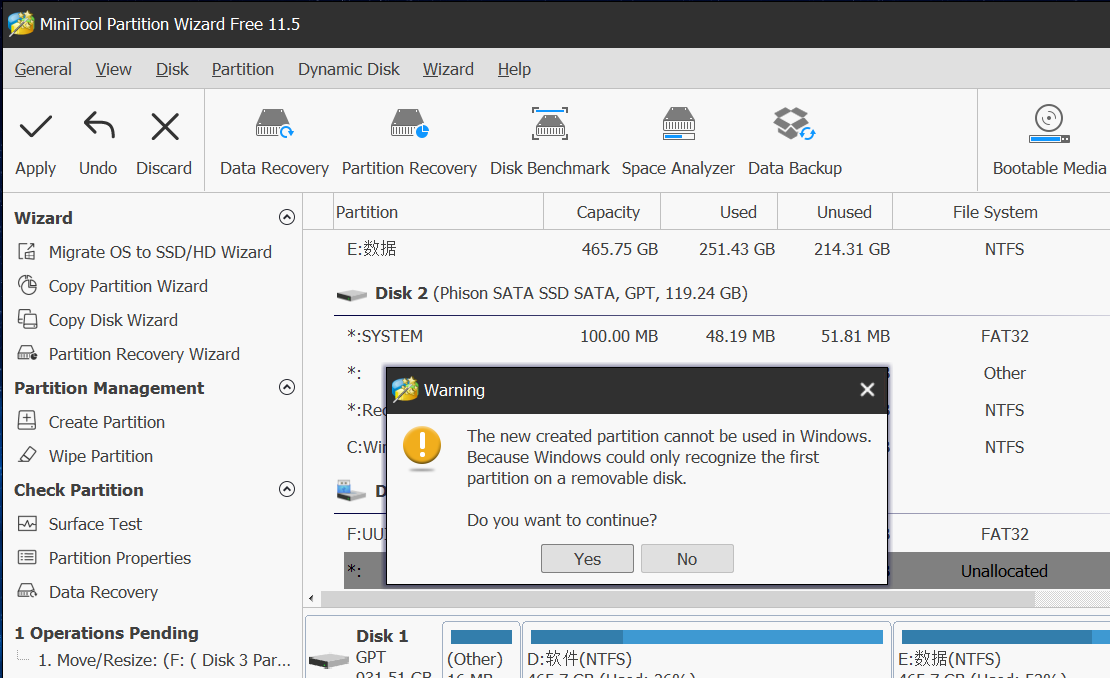Collapse the Wizard section
This screenshot has width=1110, height=678.
[287, 218]
